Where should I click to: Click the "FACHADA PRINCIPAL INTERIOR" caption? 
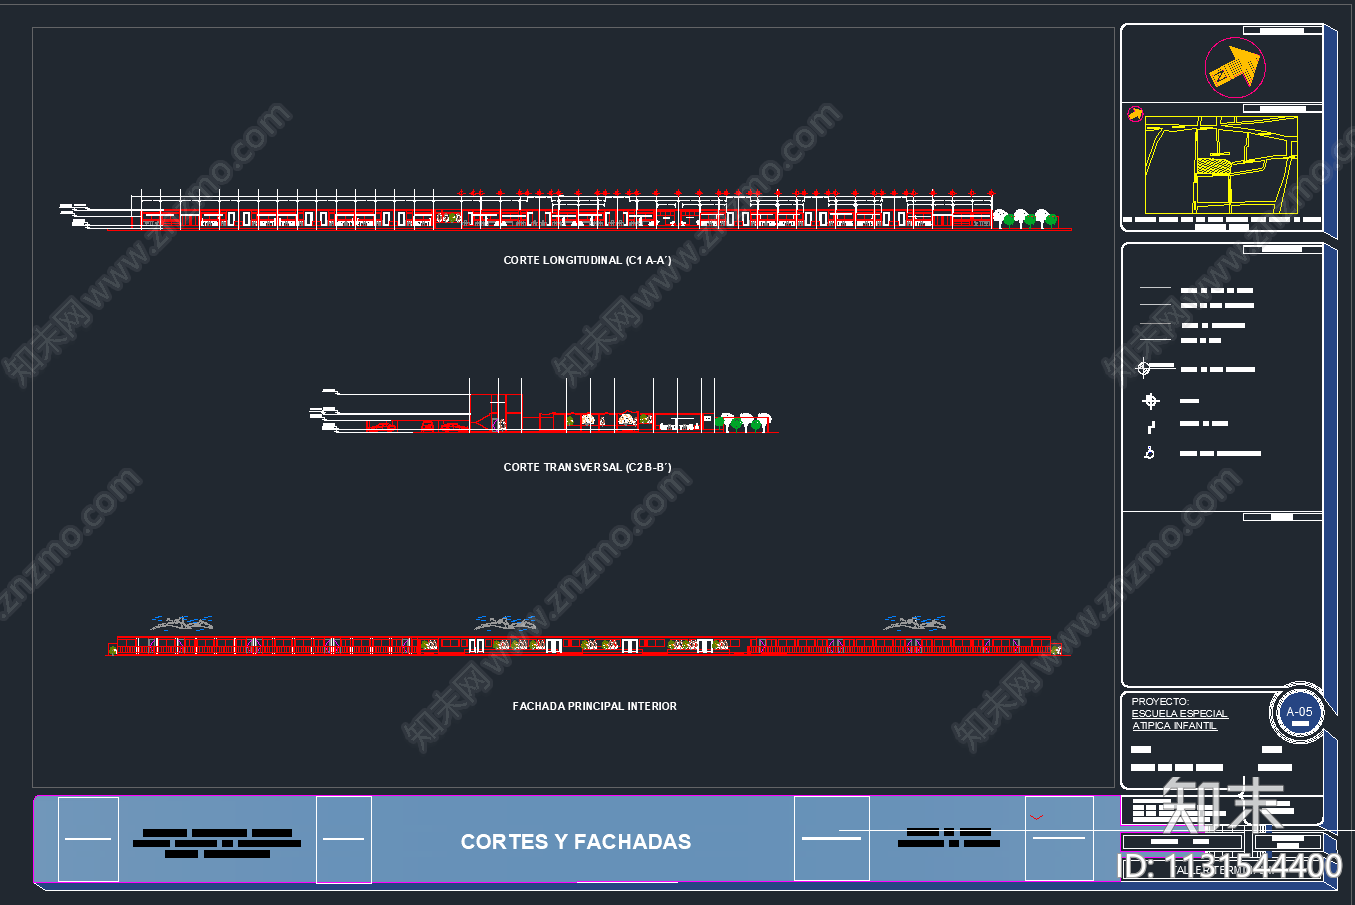coord(594,706)
